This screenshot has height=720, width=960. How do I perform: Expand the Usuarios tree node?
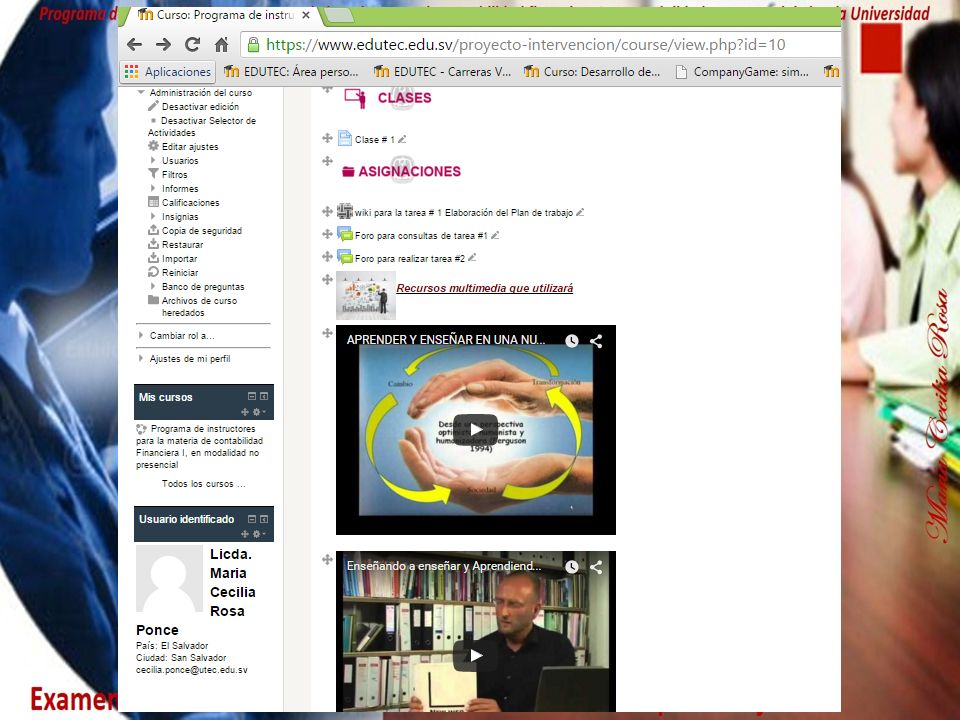click(153, 160)
